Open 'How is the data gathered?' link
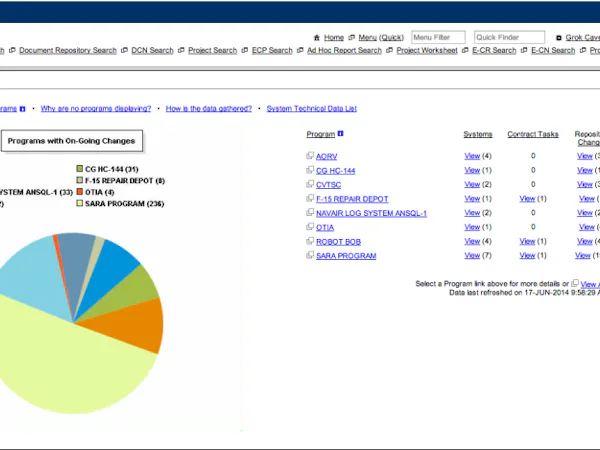This screenshot has width=600, height=450. click(209, 109)
